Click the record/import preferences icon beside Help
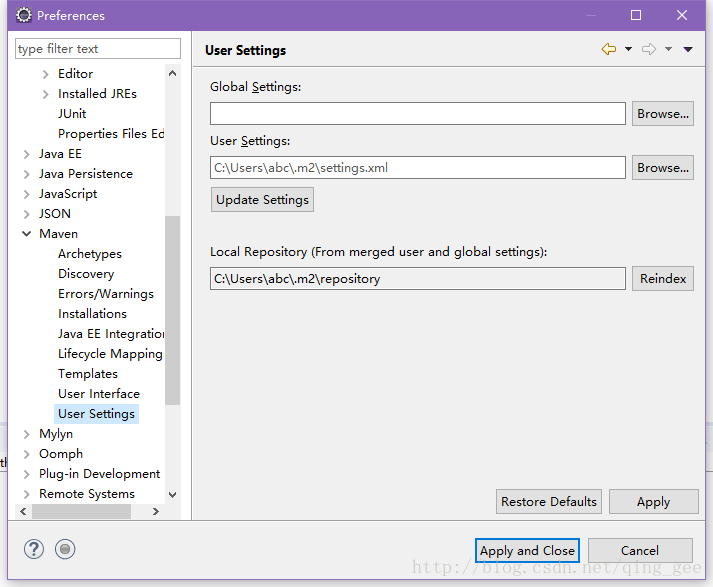The height and width of the screenshot is (587, 713). pyautogui.click(x=65, y=549)
